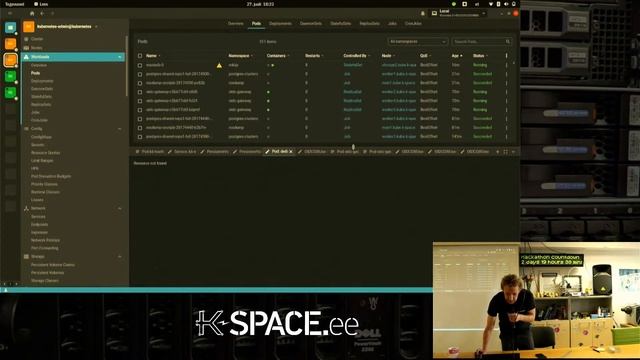Check the box for the pod with warning
The width and height of the screenshot is (640, 360).
140,65
